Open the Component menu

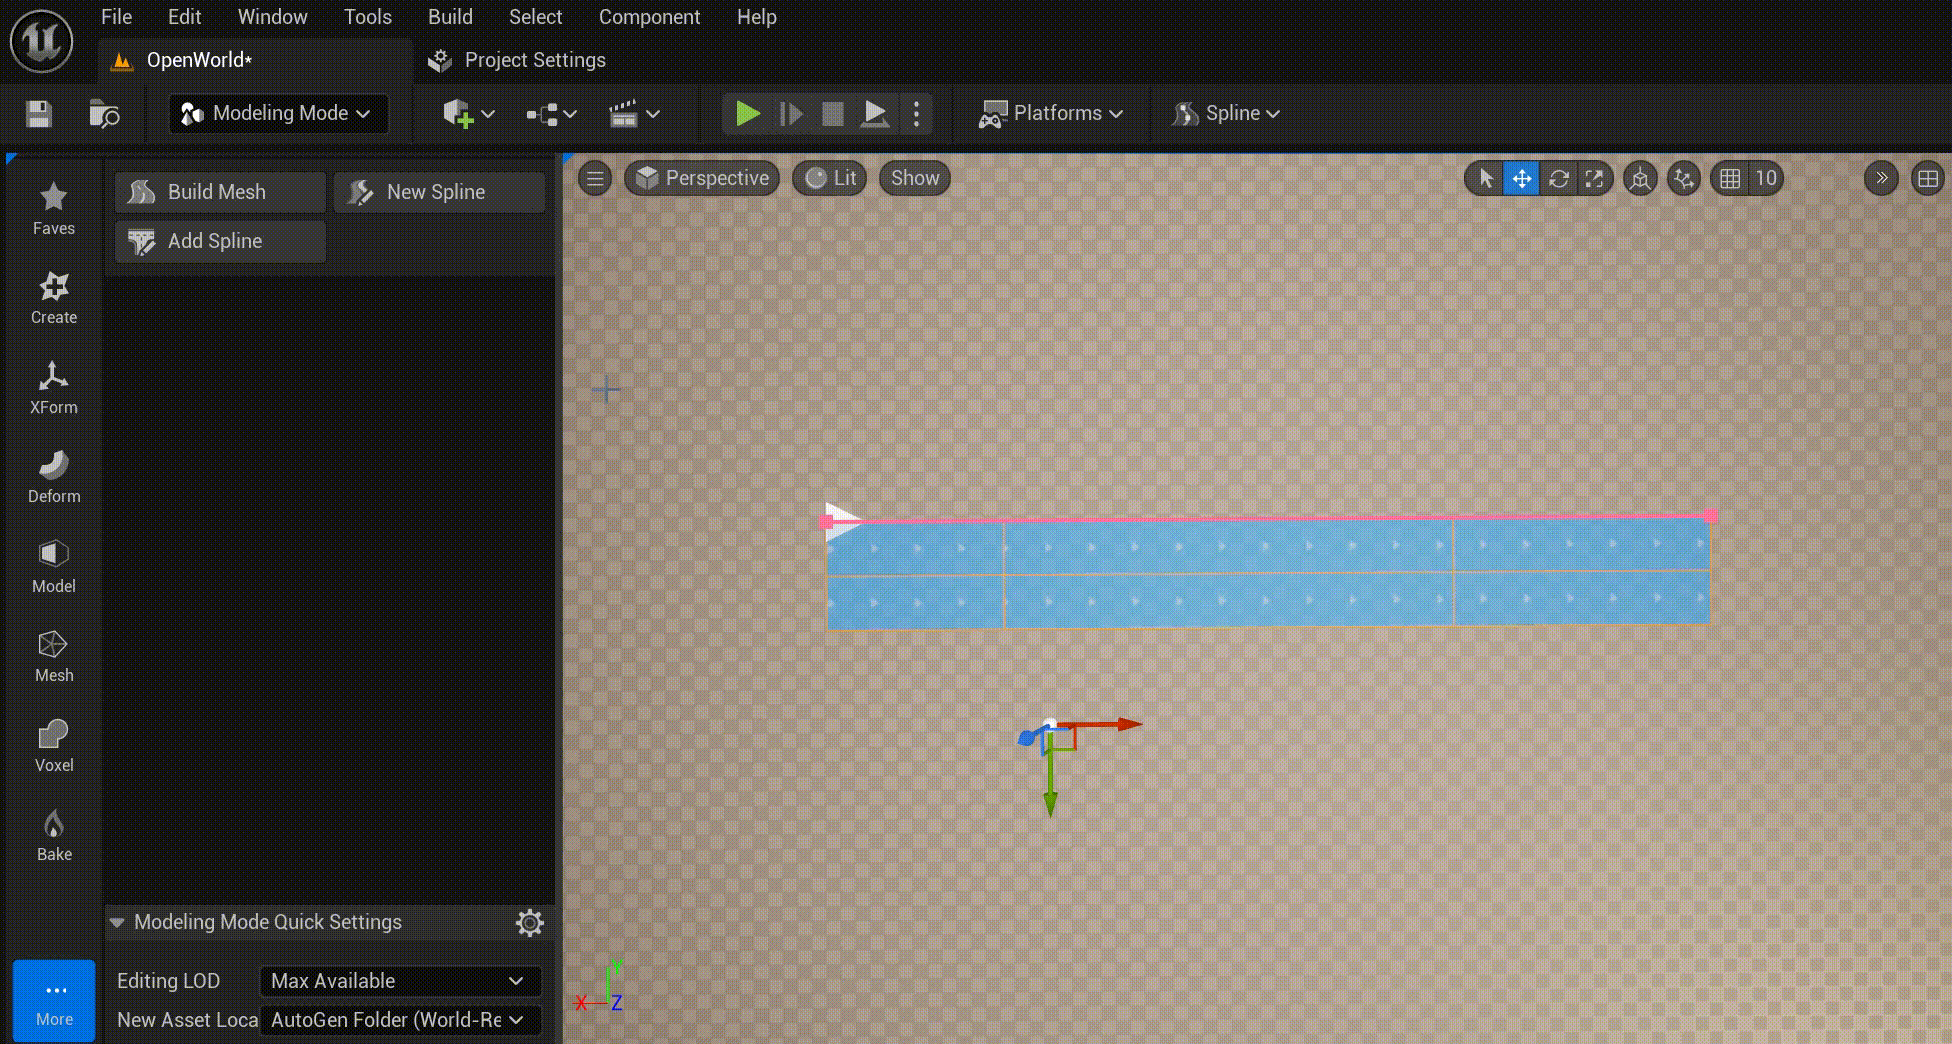(x=649, y=17)
